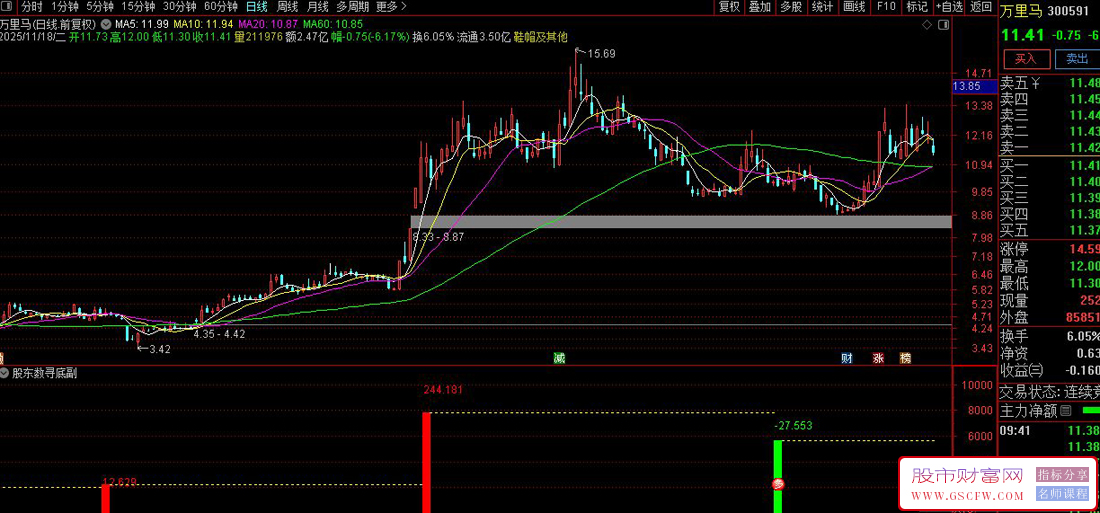This screenshot has height=513, width=1100.
Task: Click the 卖一 ask row
Action: (x=1049, y=147)
